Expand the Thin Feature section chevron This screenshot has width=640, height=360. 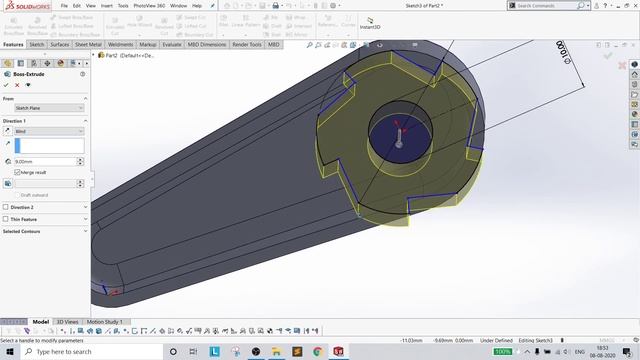tap(85, 219)
